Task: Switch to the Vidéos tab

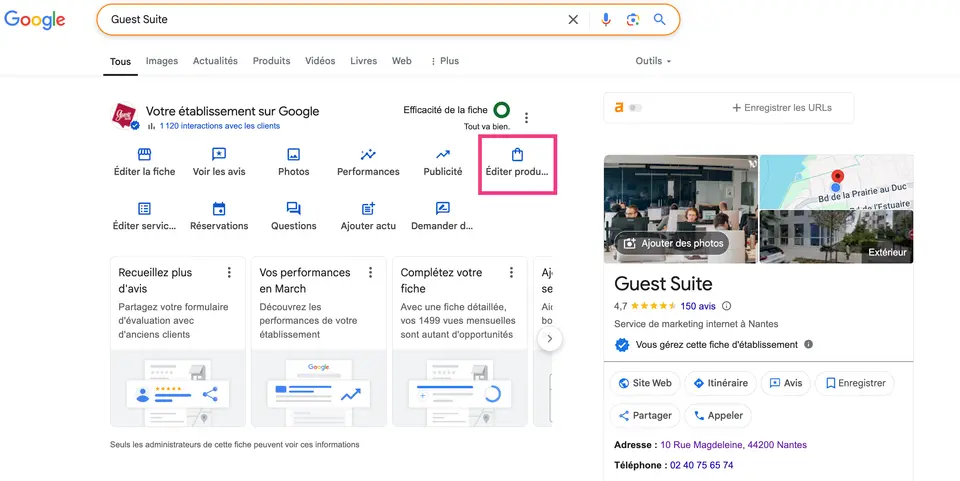Action: point(320,61)
